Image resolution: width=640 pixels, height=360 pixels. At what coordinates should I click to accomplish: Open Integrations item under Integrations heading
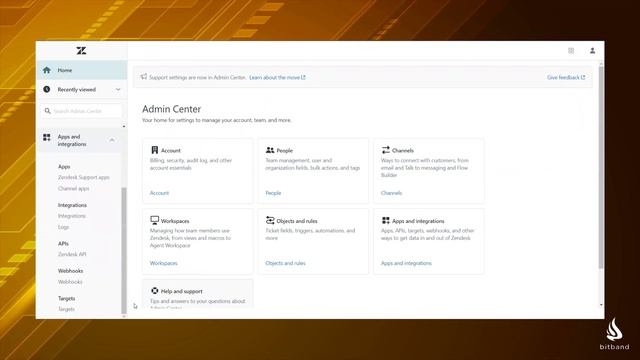[x=72, y=216]
